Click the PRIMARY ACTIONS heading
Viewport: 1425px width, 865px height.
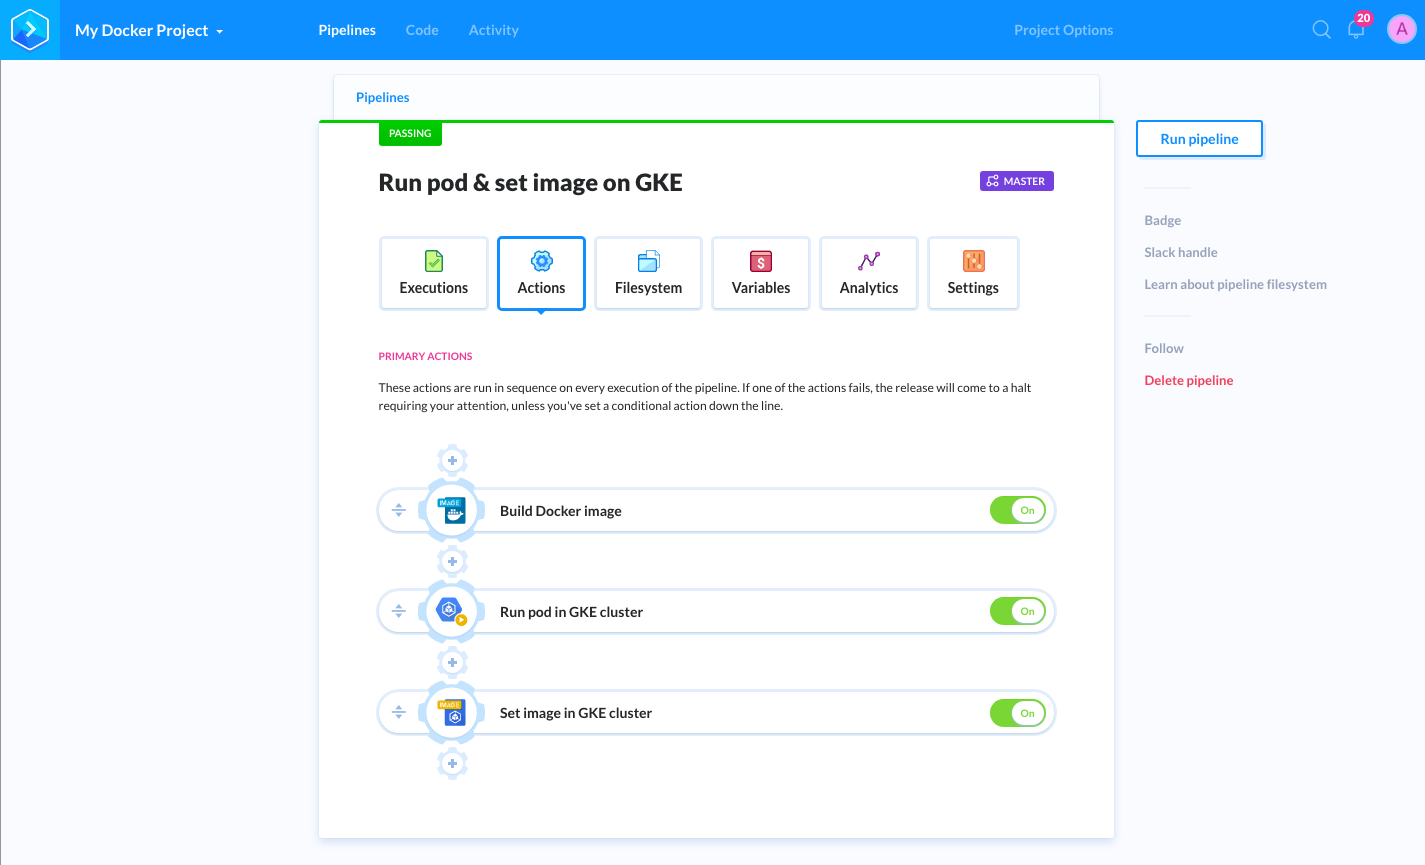(425, 356)
